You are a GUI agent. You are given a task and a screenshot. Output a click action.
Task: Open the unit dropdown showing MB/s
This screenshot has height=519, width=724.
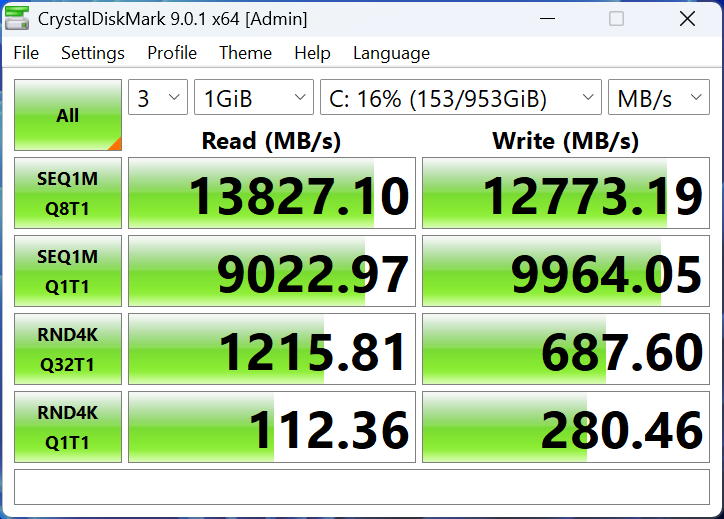(x=659, y=97)
